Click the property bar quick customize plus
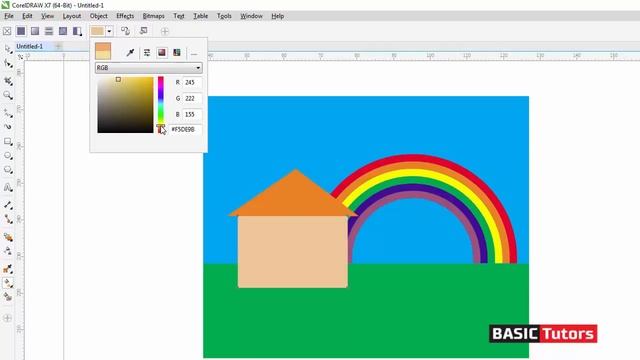Image resolution: width=640 pixels, height=360 pixels. [164, 31]
